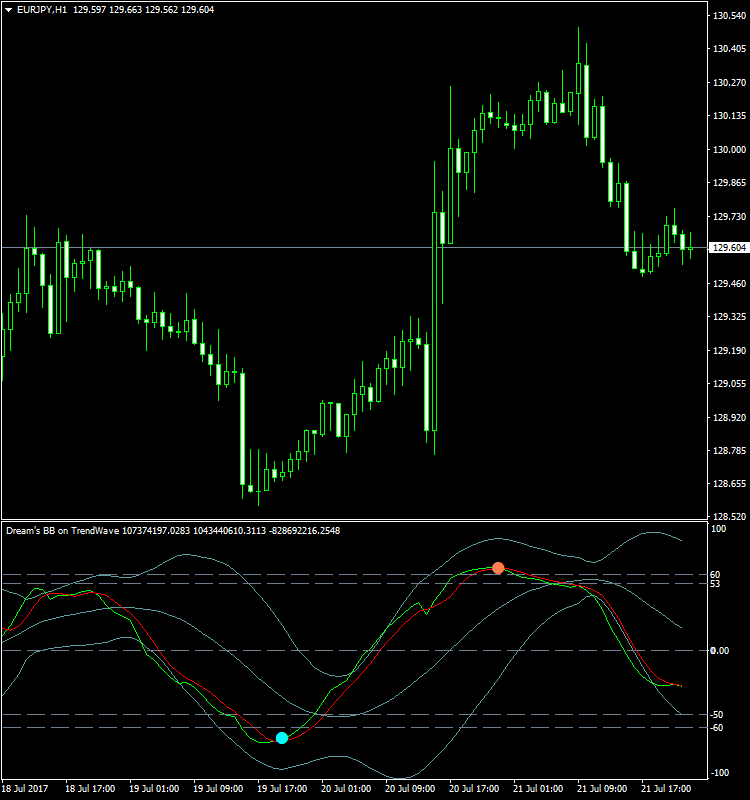750x800 pixels.
Task: Open the chart menu triangle beside EURJPY
Action: (8, 10)
